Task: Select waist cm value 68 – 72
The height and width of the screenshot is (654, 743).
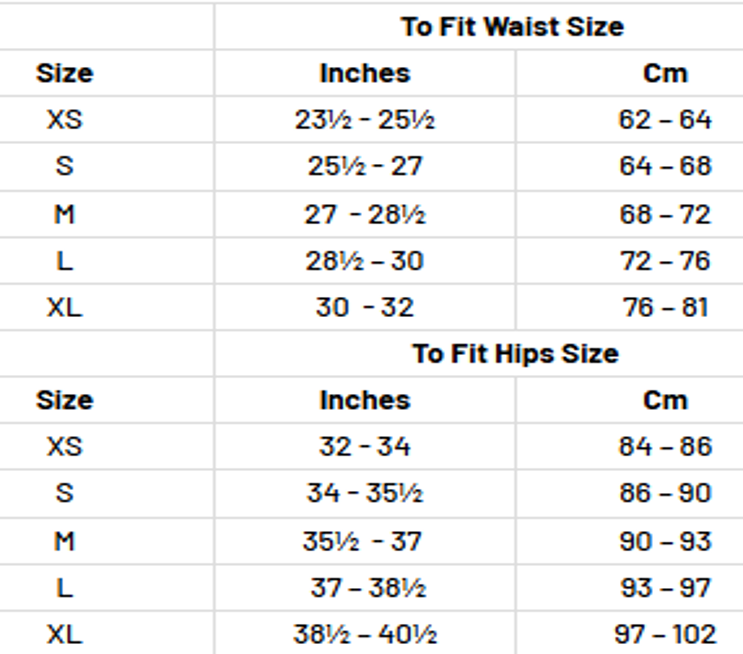Action: pyautogui.click(x=665, y=214)
